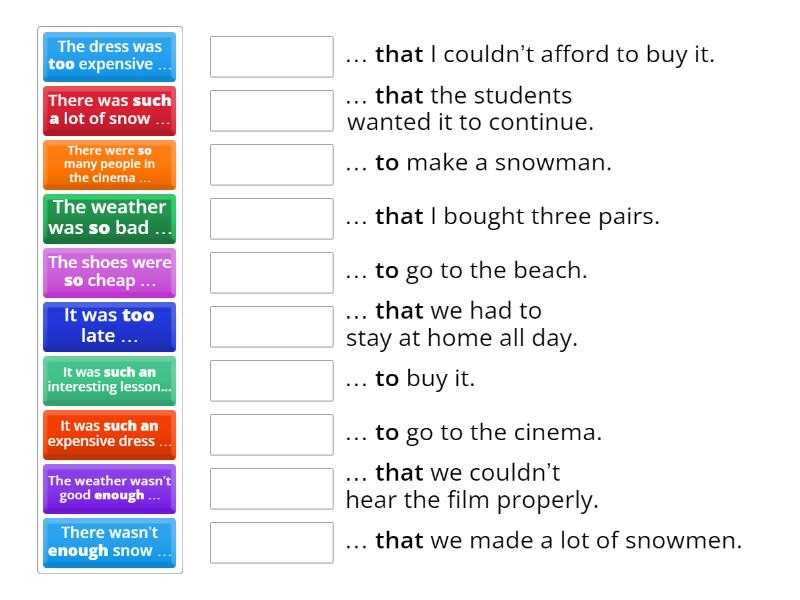Screen dimensions: 800x600
Task: Click the 'It was such an expensive dress' tile
Action: [x=110, y=434]
